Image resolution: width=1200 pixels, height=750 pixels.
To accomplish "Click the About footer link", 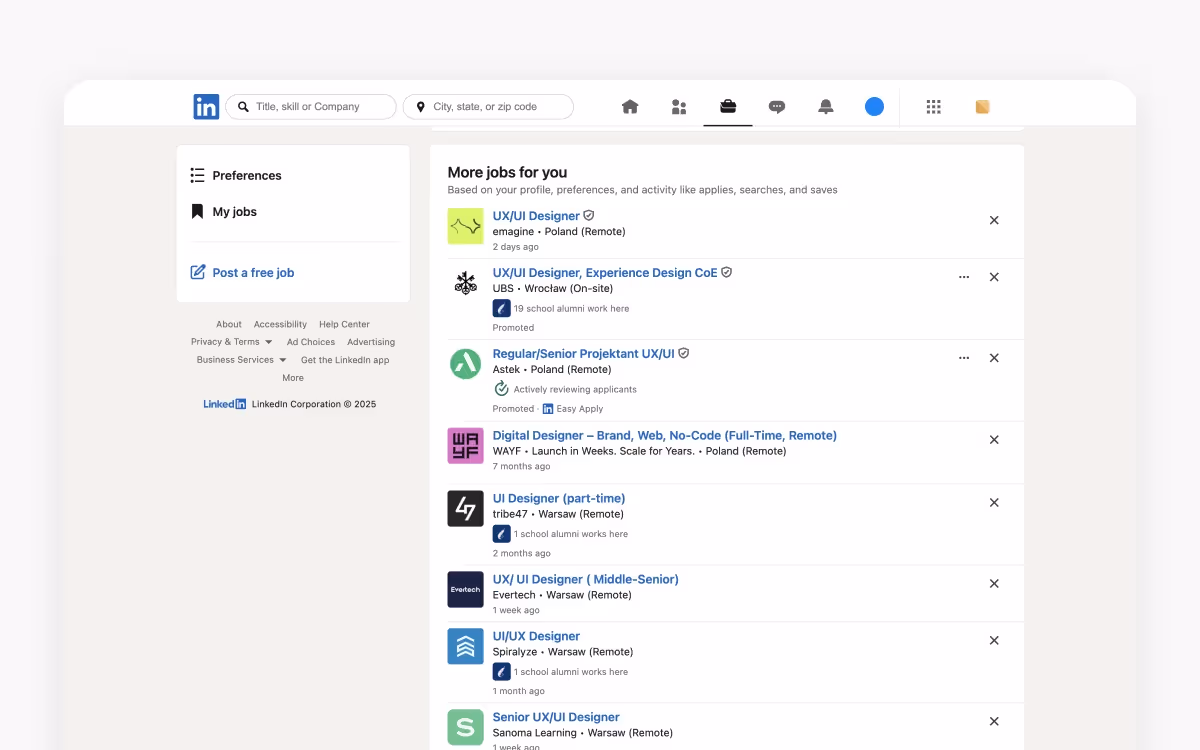I will [229, 324].
